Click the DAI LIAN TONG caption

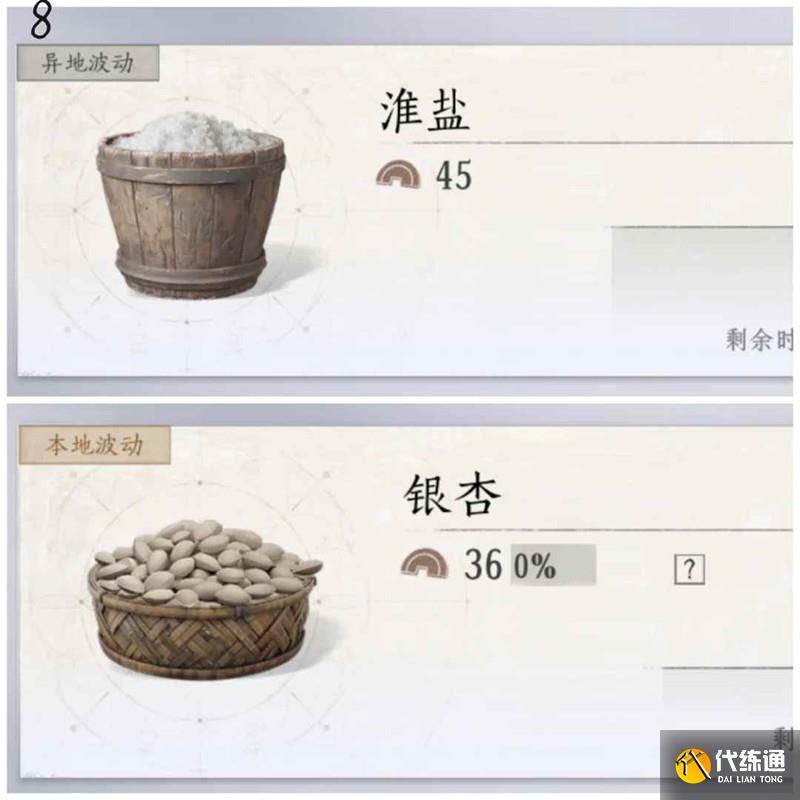pos(749,779)
